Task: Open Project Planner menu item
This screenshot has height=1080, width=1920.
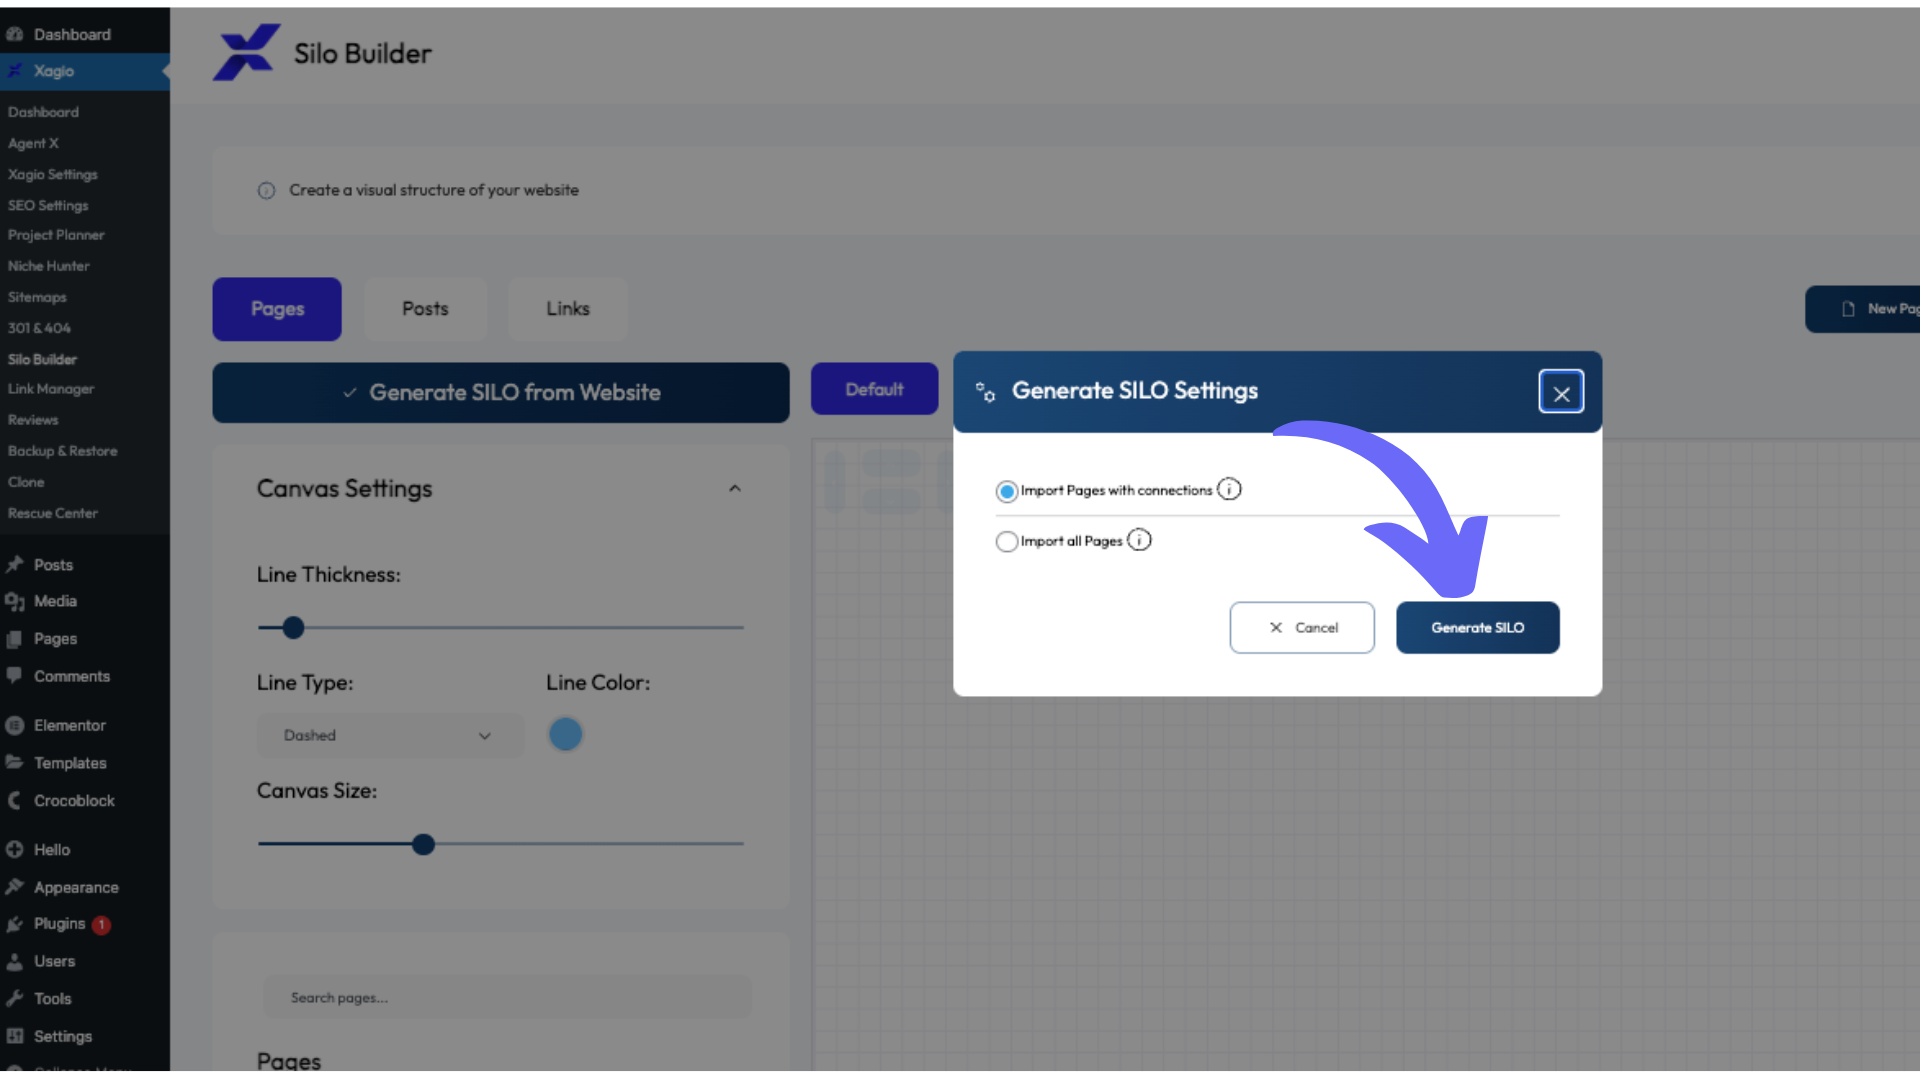Action: pos(56,235)
